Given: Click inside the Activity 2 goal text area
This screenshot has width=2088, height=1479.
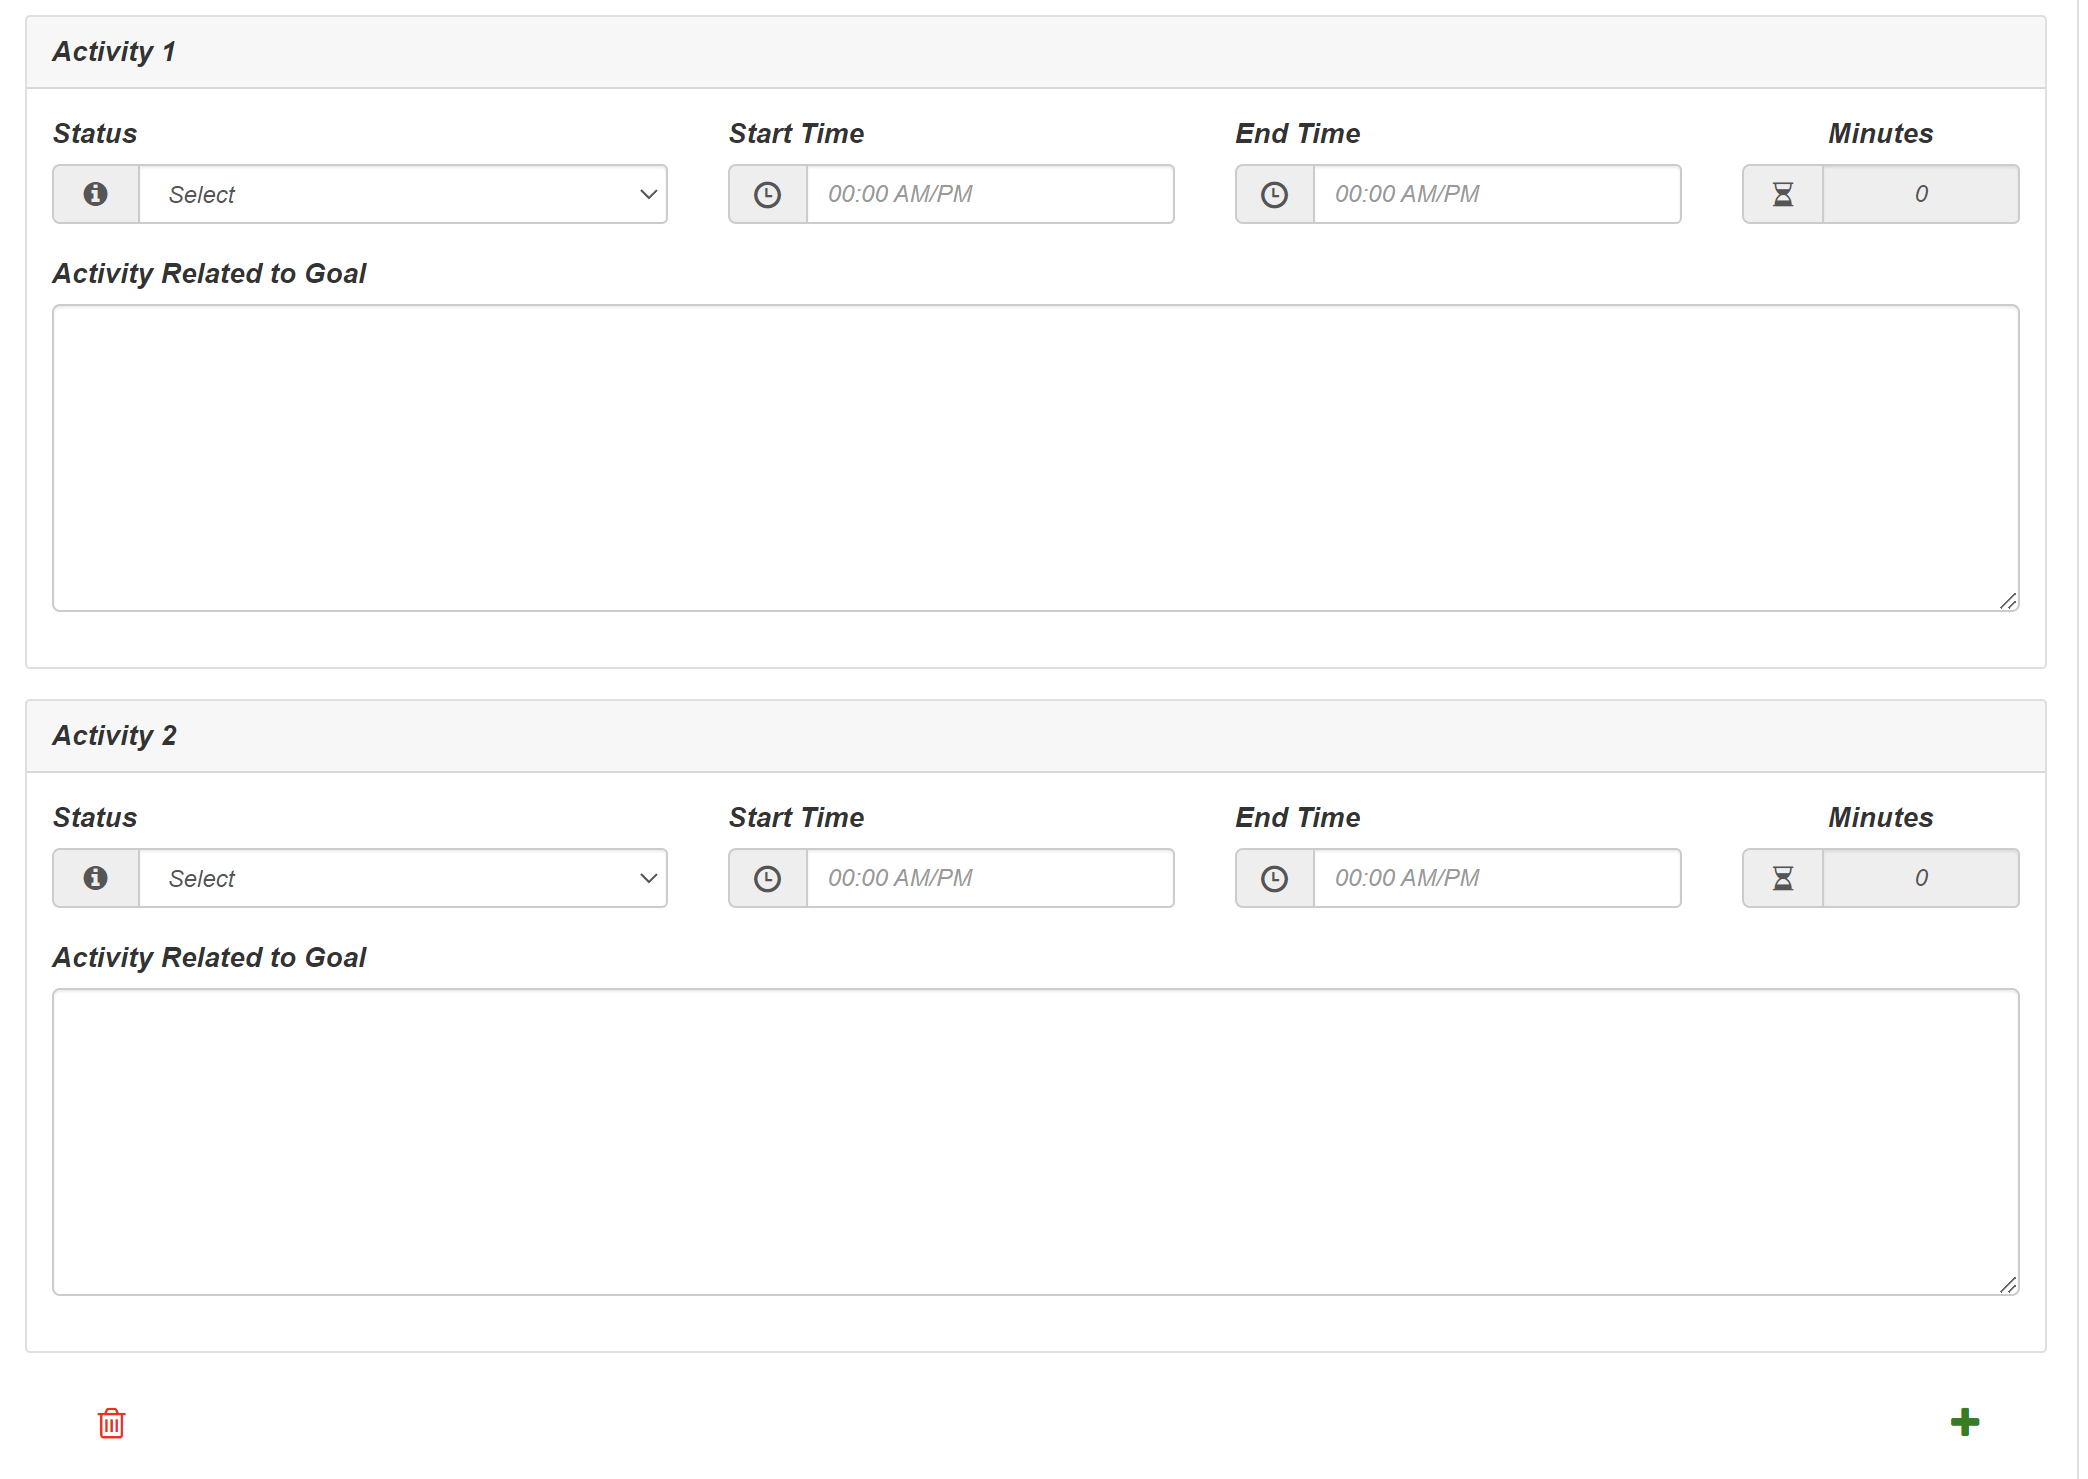Looking at the screenshot, I should (x=1035, y=1140).
